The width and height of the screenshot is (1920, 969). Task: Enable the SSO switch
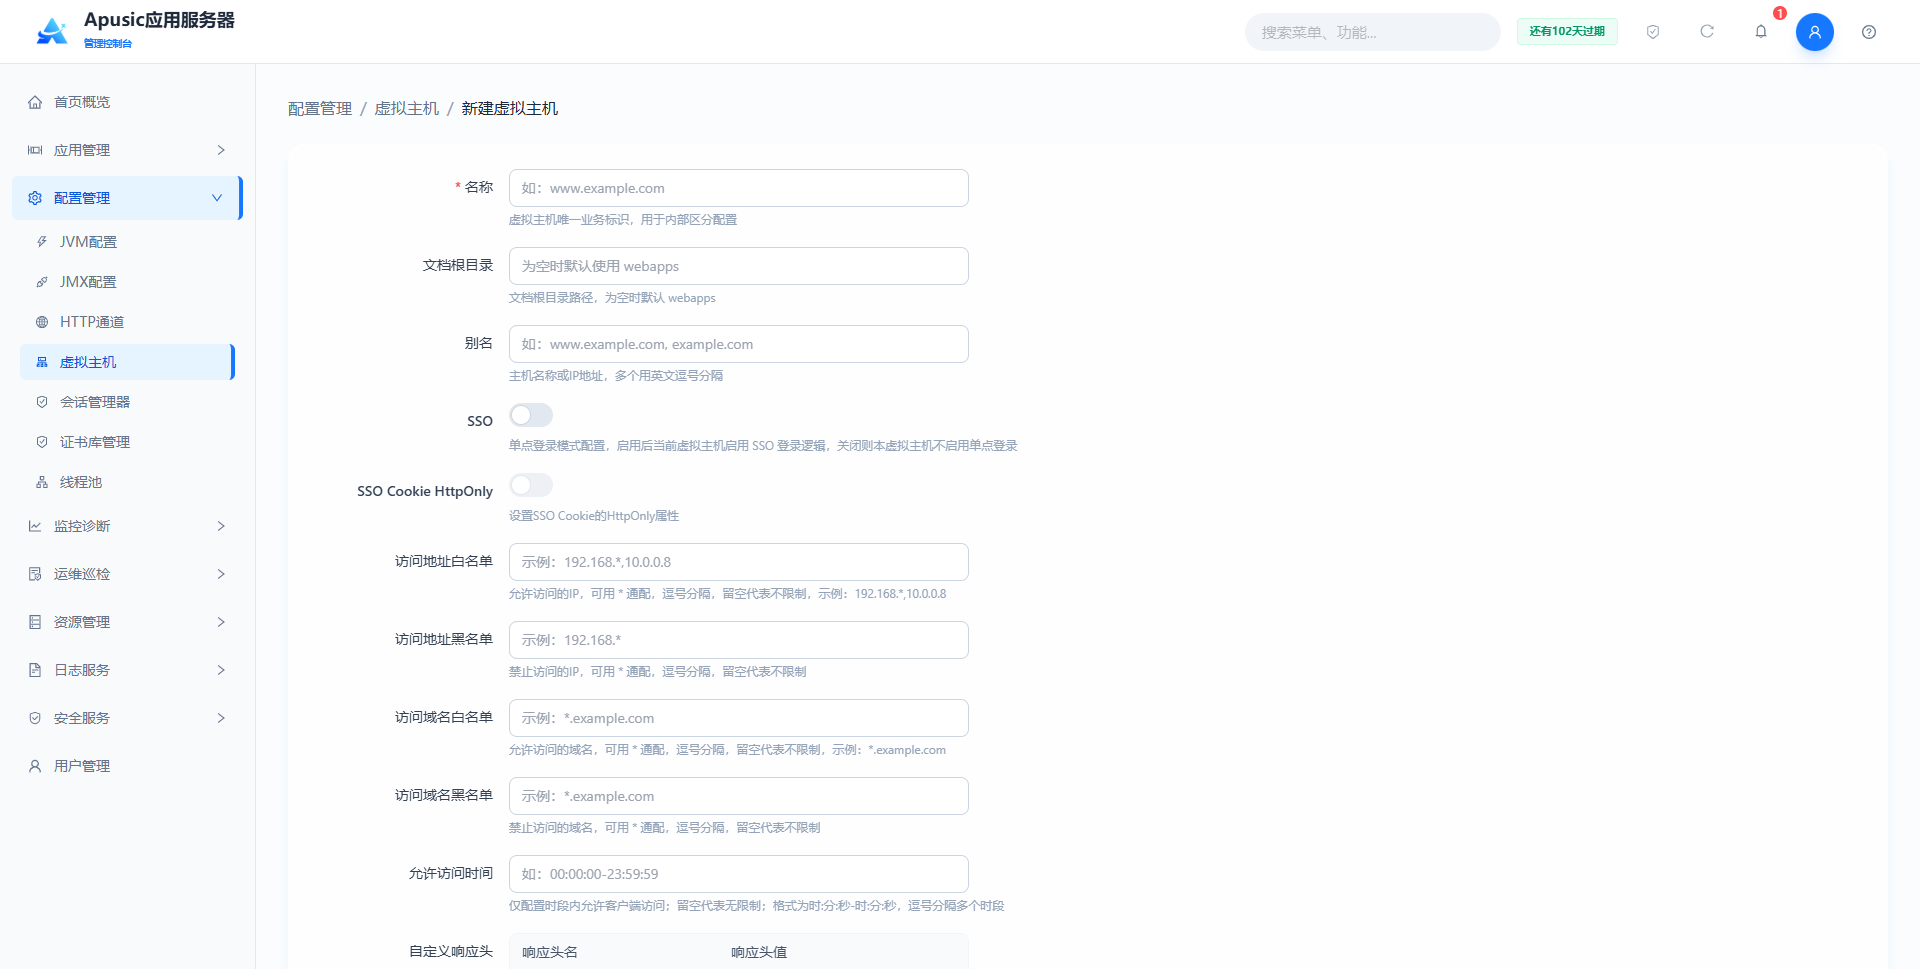(531, 415)
